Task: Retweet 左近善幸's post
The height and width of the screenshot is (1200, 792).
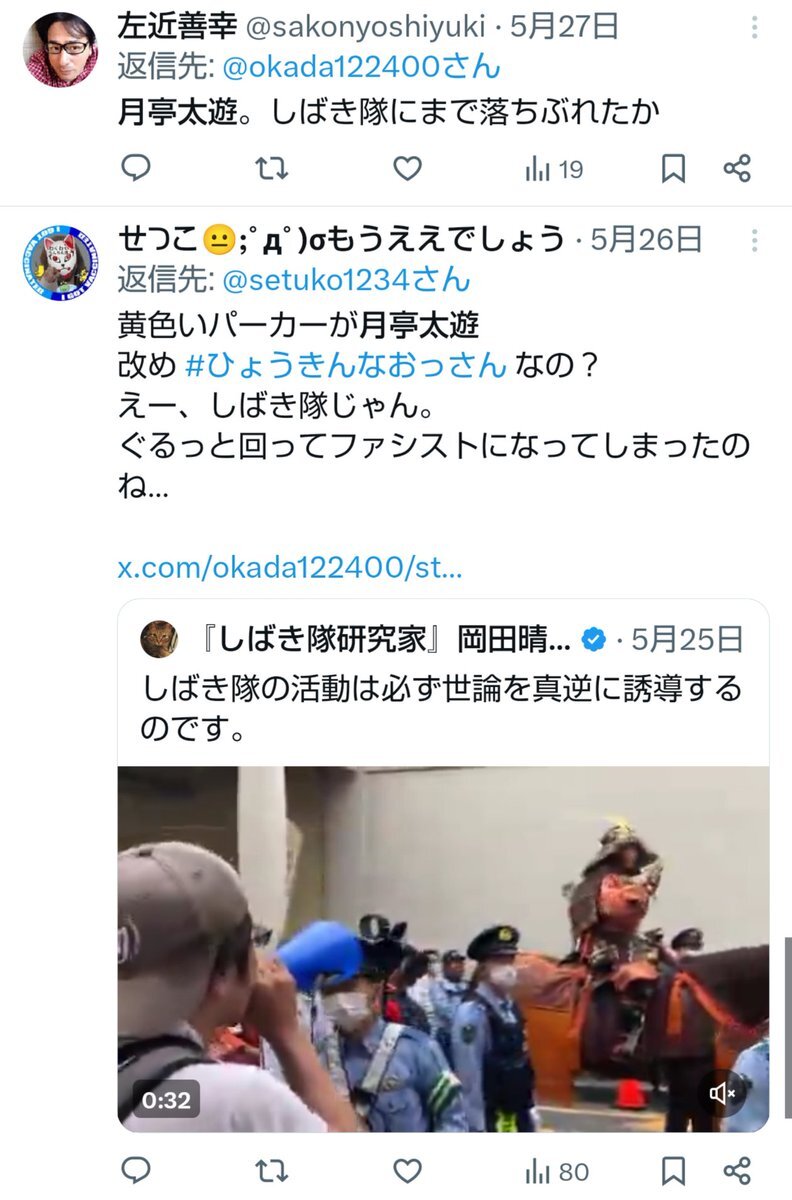Action: pyautogui.click(x=271, y=169)
